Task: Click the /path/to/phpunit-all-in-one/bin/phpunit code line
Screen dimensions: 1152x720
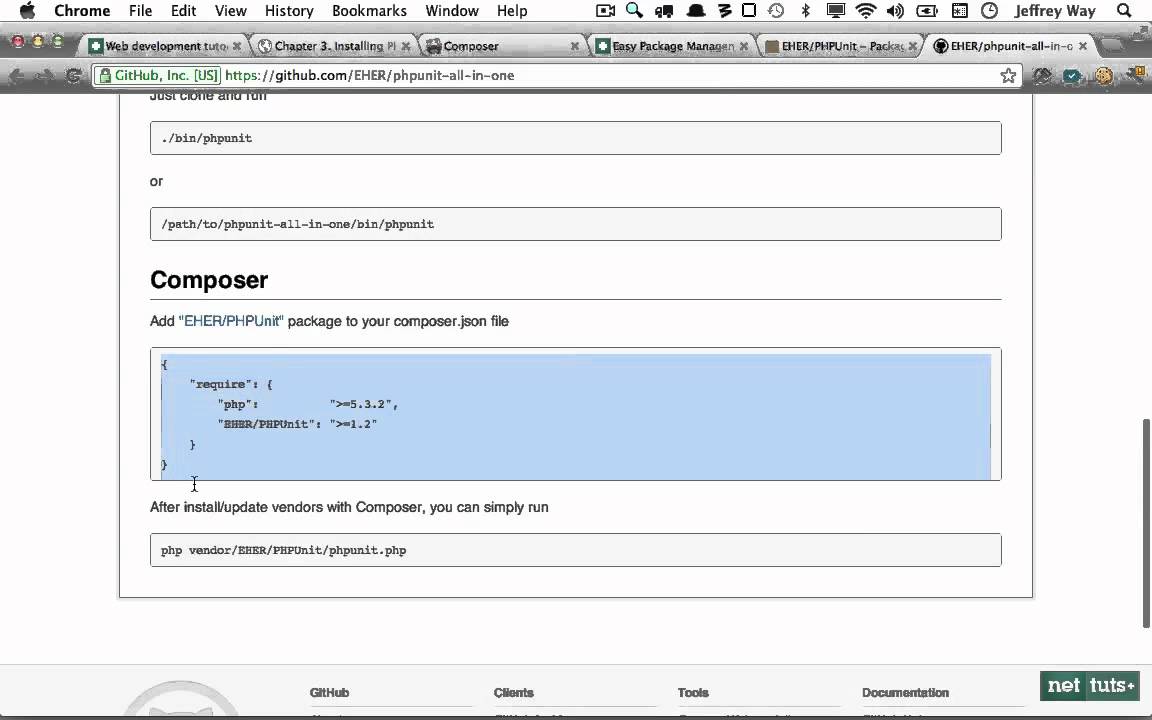Action: click(x=298, y=224)
